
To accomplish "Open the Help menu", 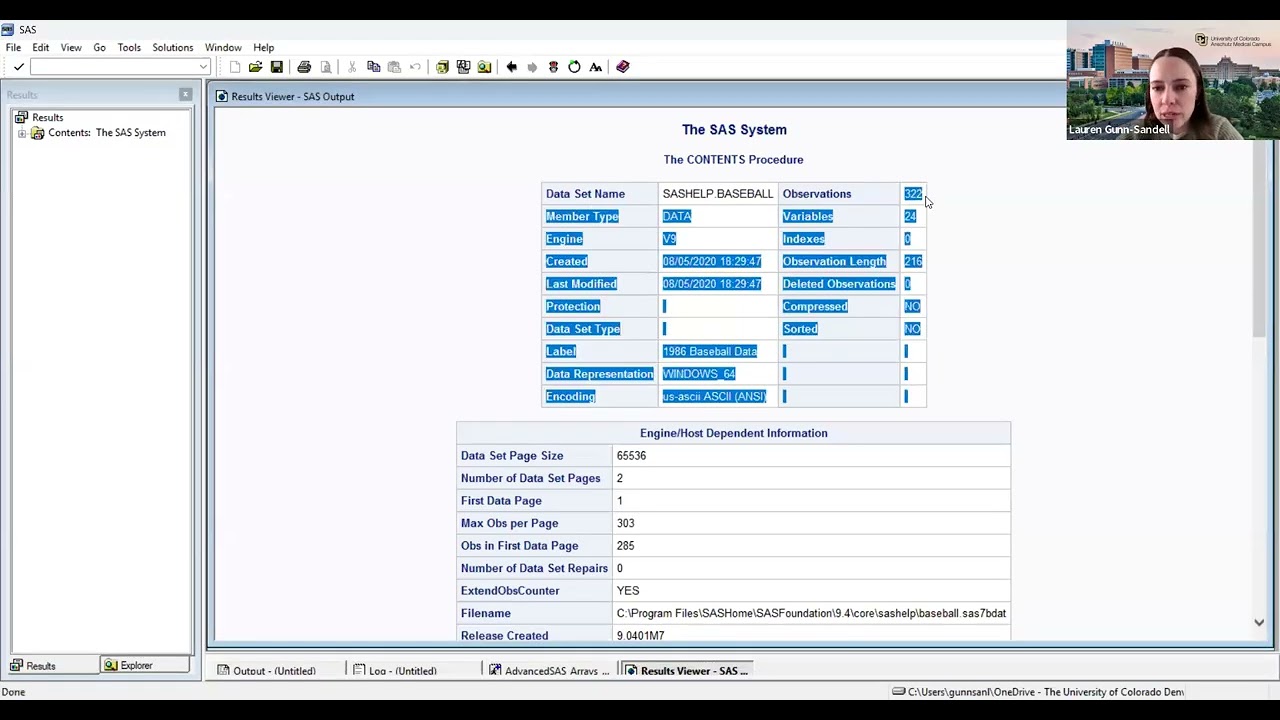I will pyautogui.click(x=263, y=47).
